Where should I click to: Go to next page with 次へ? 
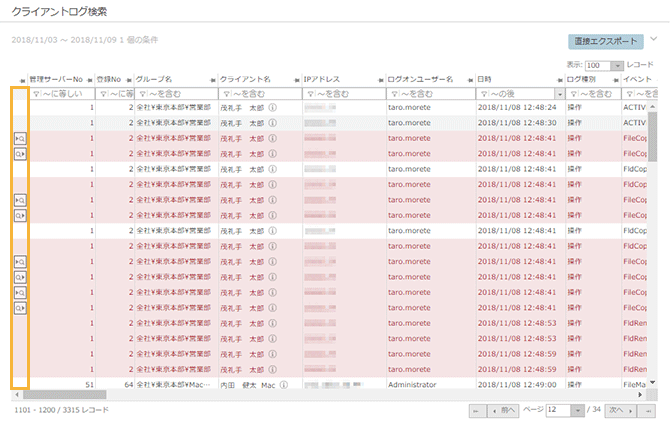point(619,410)
